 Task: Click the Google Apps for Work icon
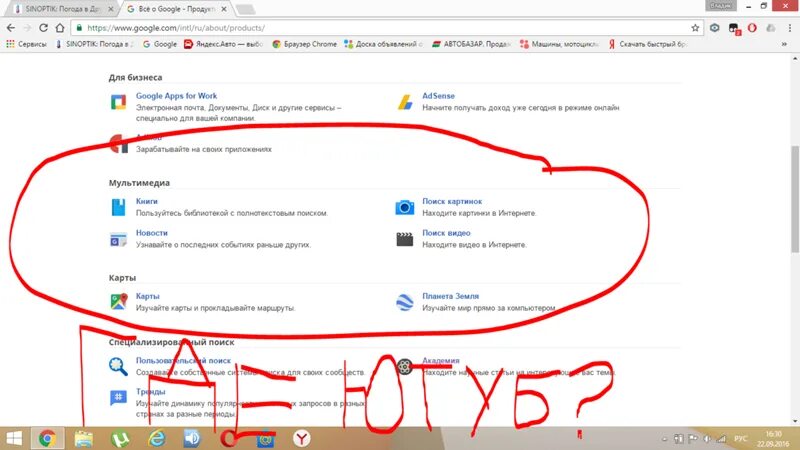point(118,102)
